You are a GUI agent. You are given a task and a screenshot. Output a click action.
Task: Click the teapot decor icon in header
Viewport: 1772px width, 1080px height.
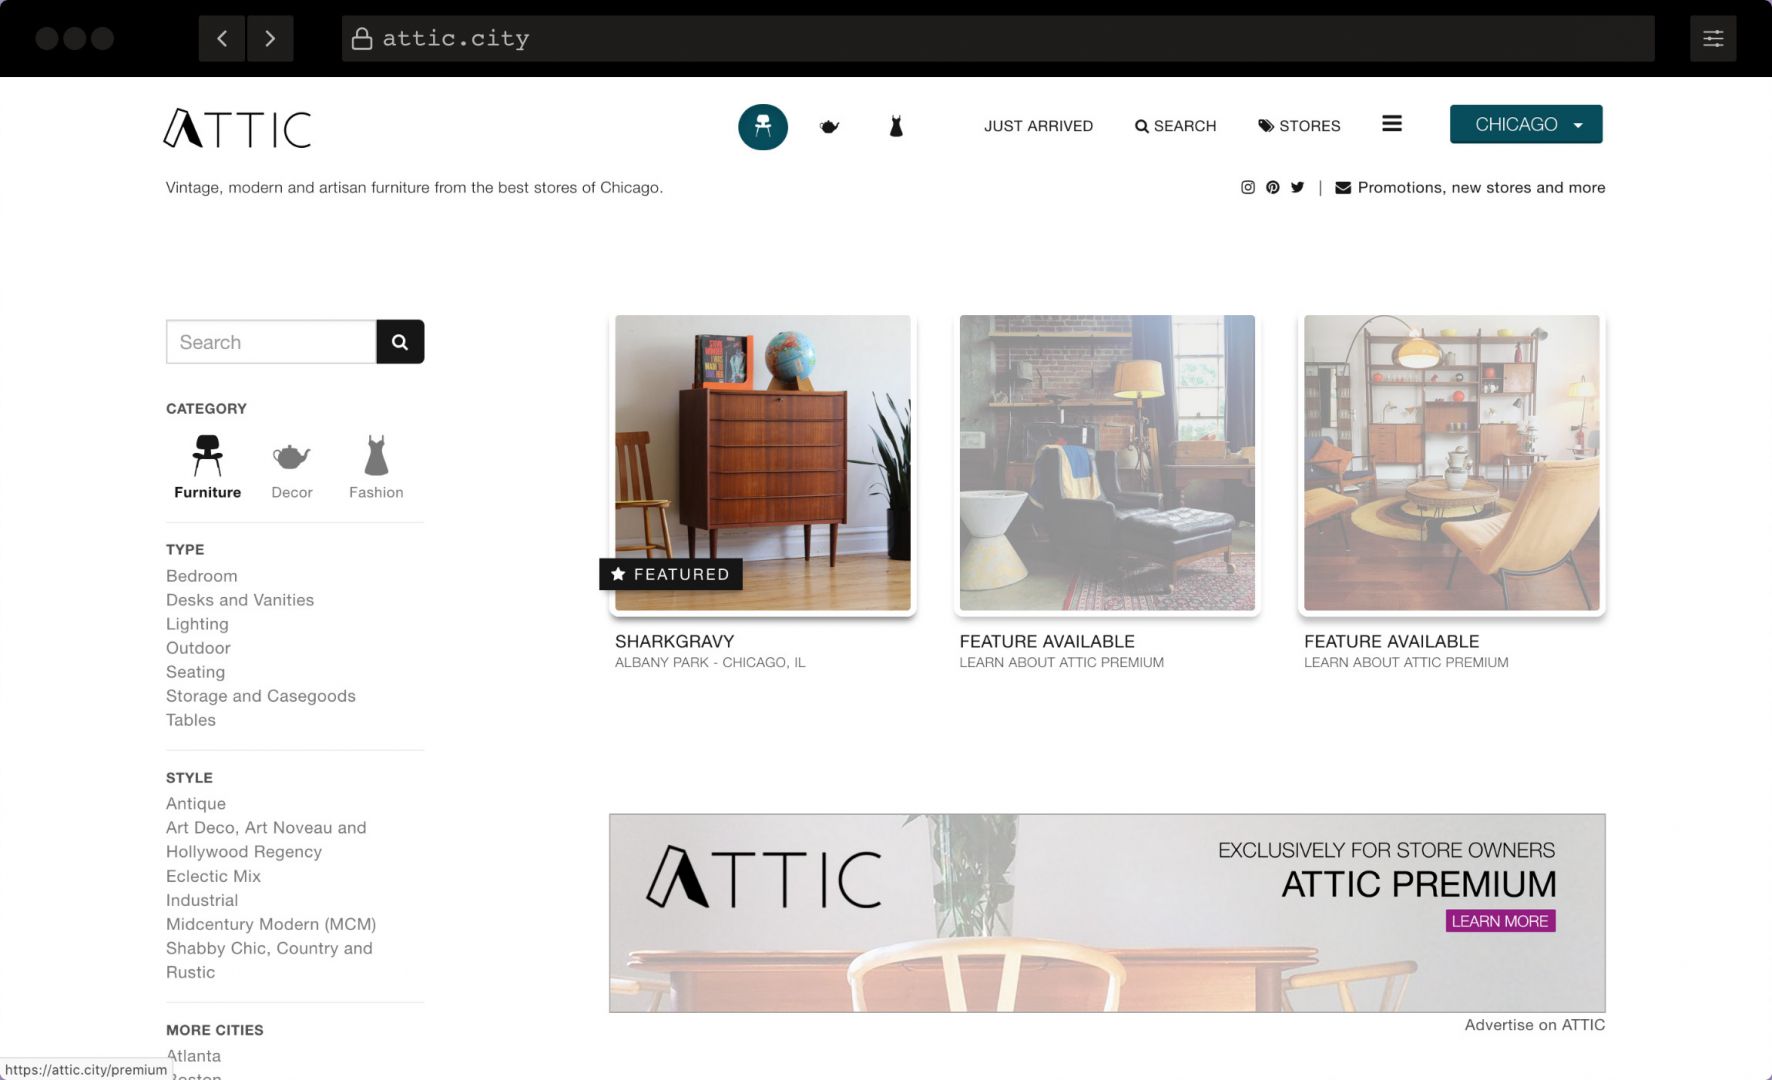coord(829,127)
